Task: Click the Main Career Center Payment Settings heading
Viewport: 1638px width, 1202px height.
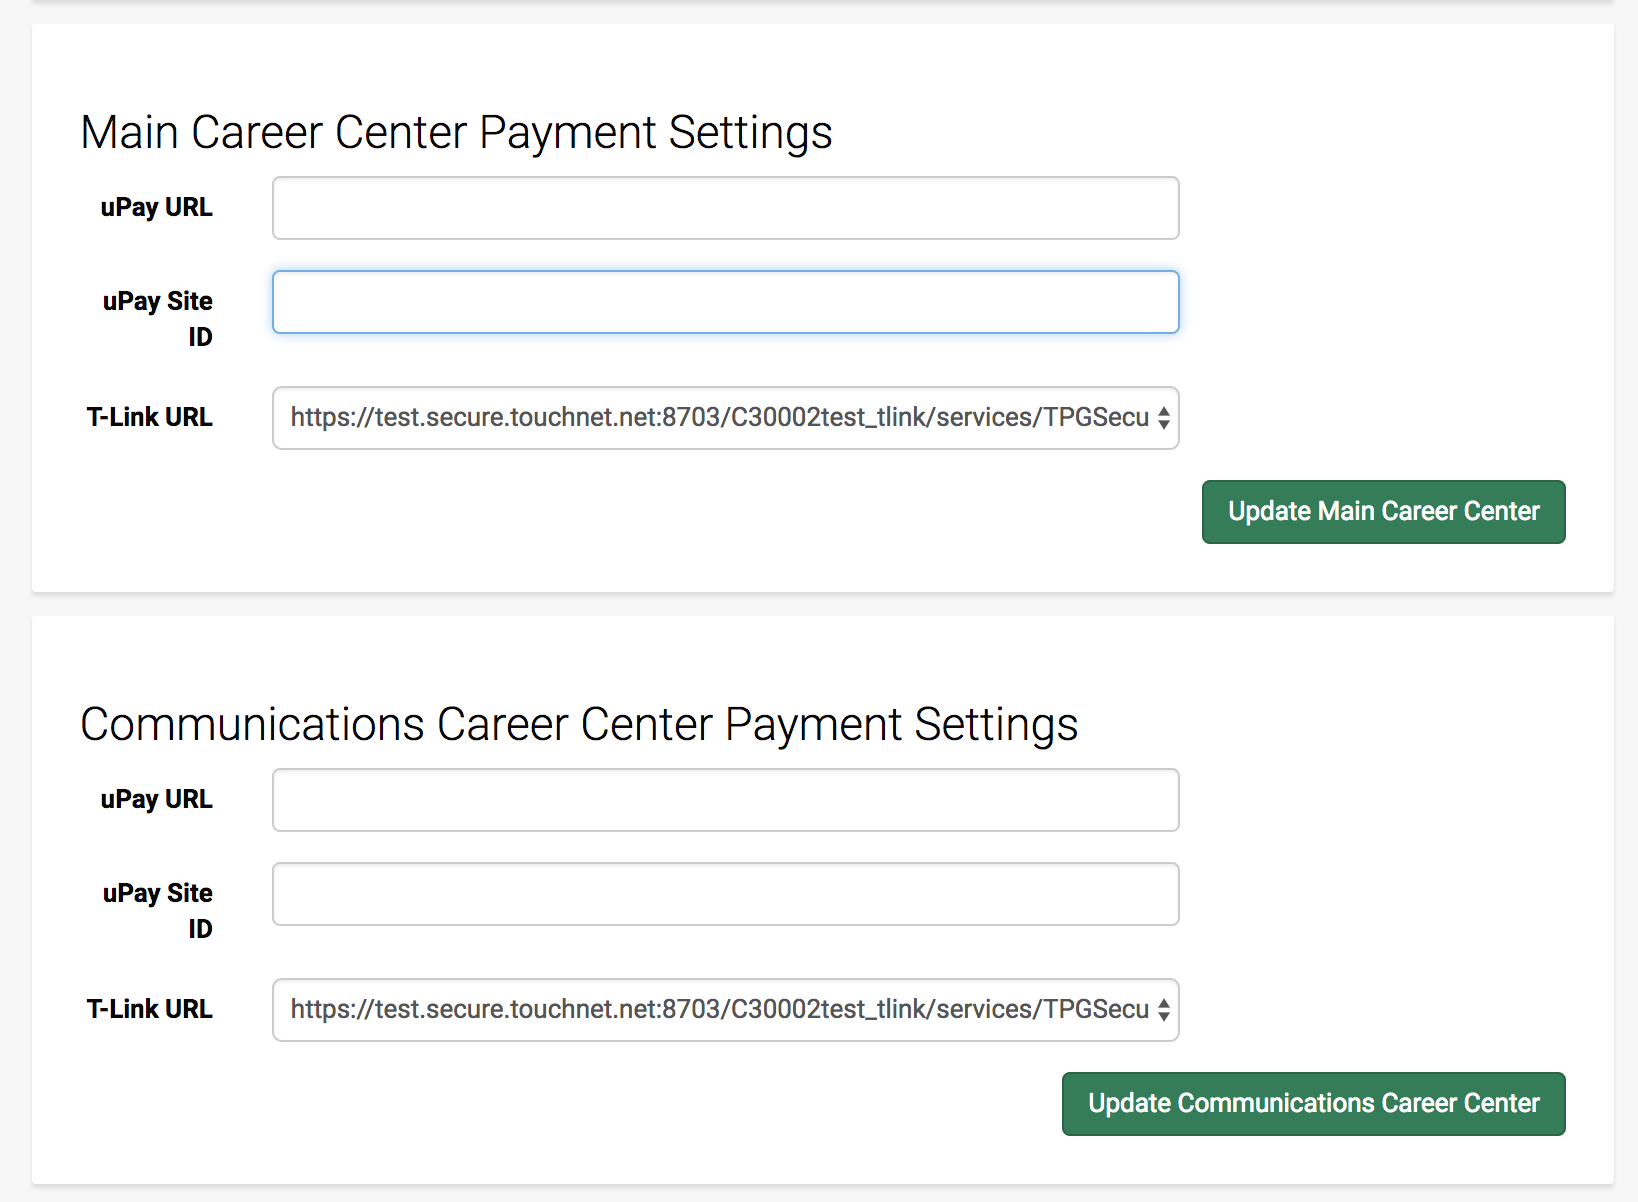Action: pyautogui.click(x=457, y=131)
